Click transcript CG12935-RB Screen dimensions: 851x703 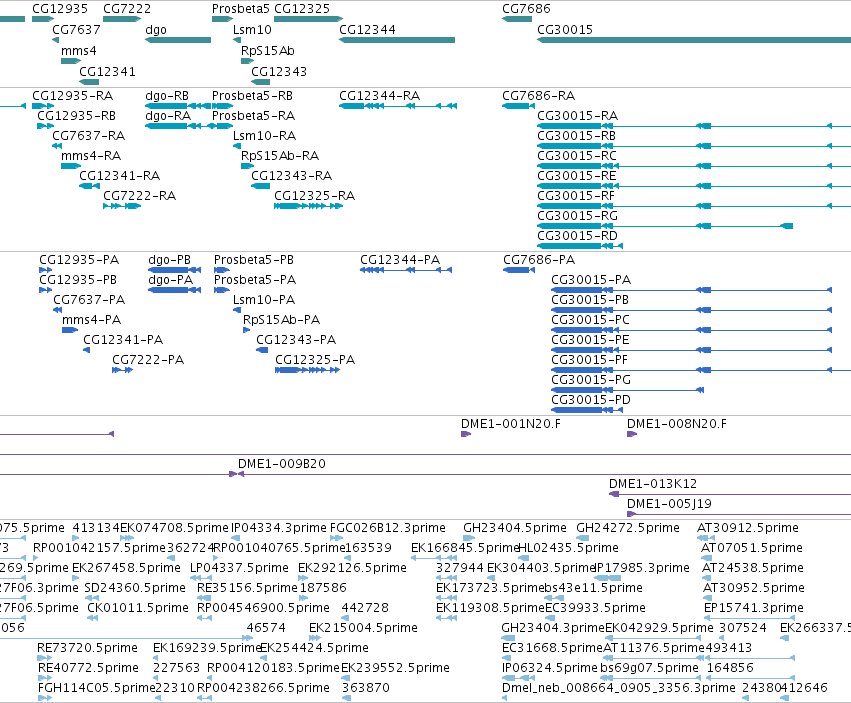pyautogui.click(x=76, y=116)
